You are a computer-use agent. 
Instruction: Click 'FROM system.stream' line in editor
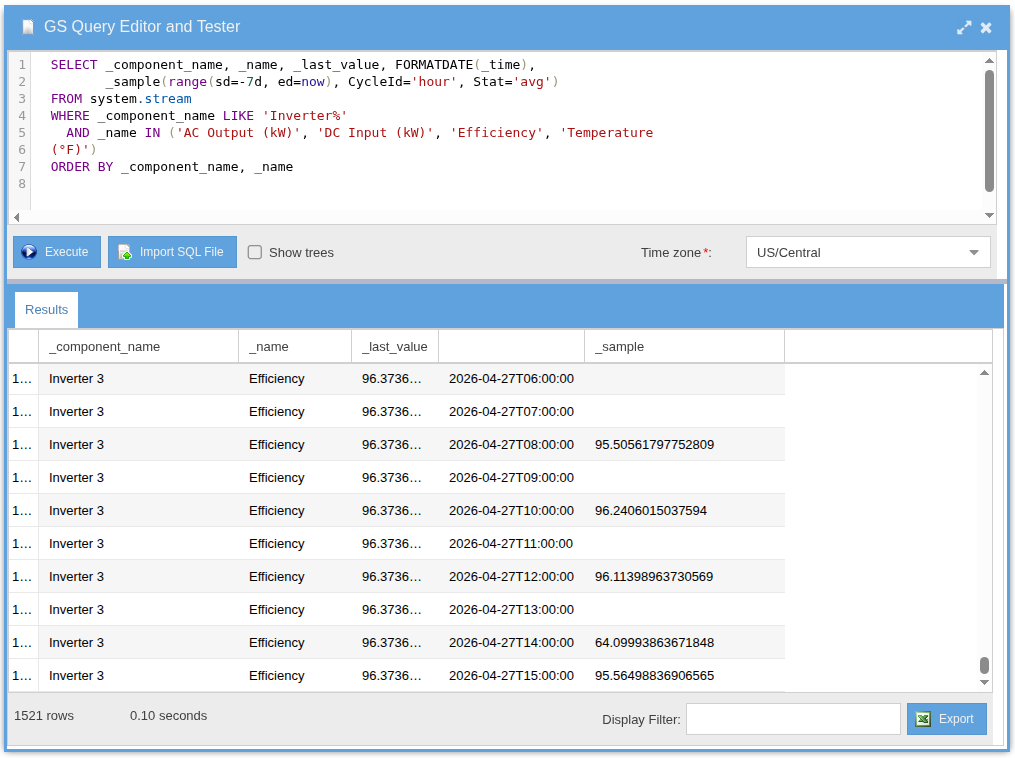[x=121, y=99]
